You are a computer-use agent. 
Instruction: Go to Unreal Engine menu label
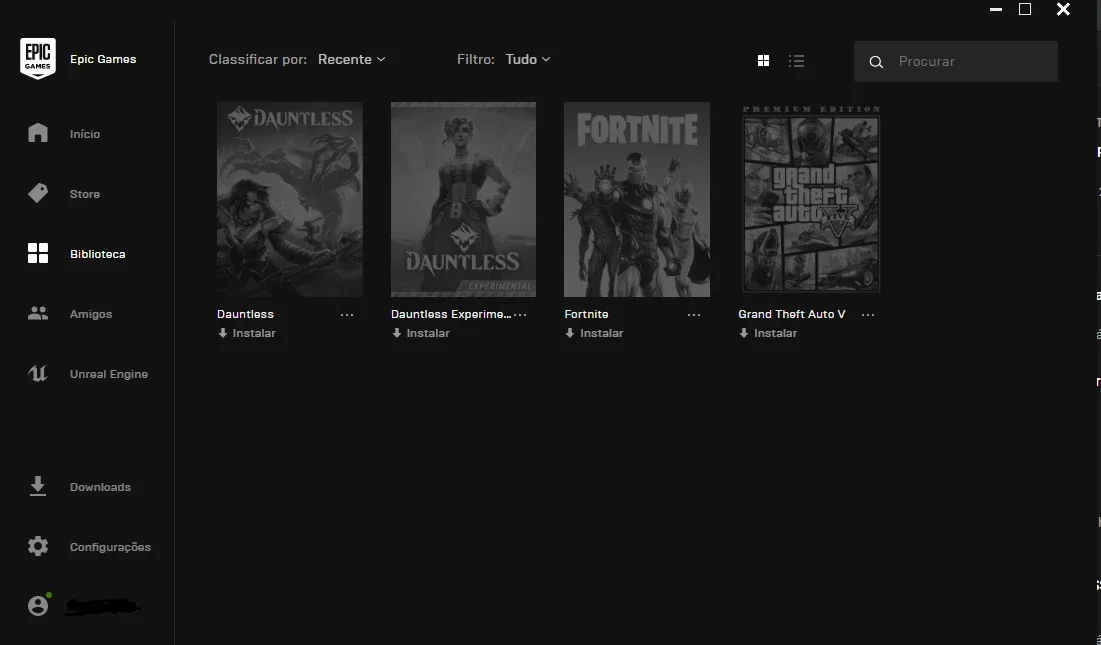(x=109, y=374)
